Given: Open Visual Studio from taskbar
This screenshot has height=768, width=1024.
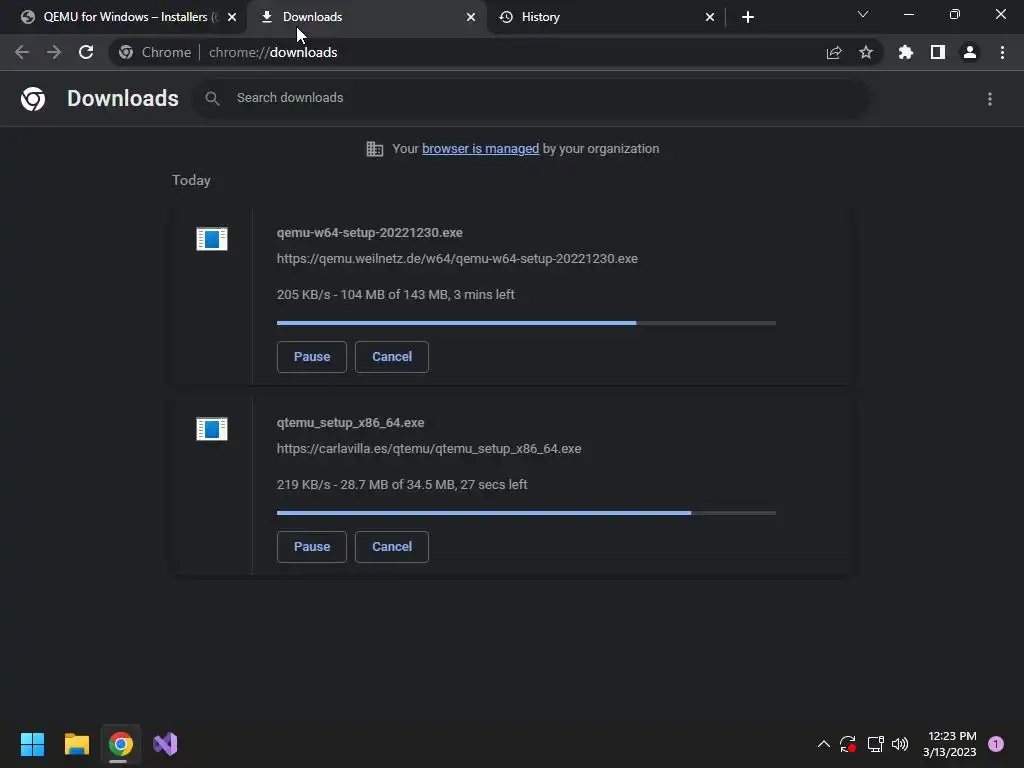Looking at the screenshot, I should point(165,744).
